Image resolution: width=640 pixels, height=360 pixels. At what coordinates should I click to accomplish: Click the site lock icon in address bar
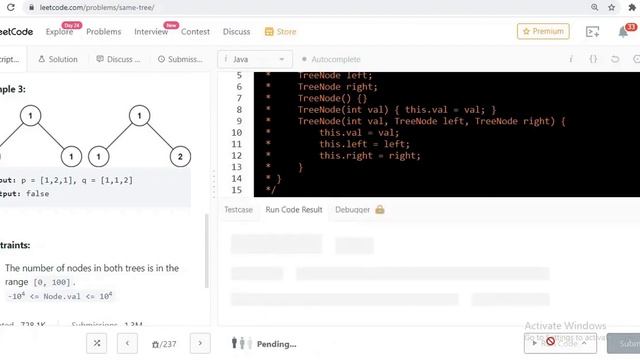pyautogui.click(x=31, y=7)
